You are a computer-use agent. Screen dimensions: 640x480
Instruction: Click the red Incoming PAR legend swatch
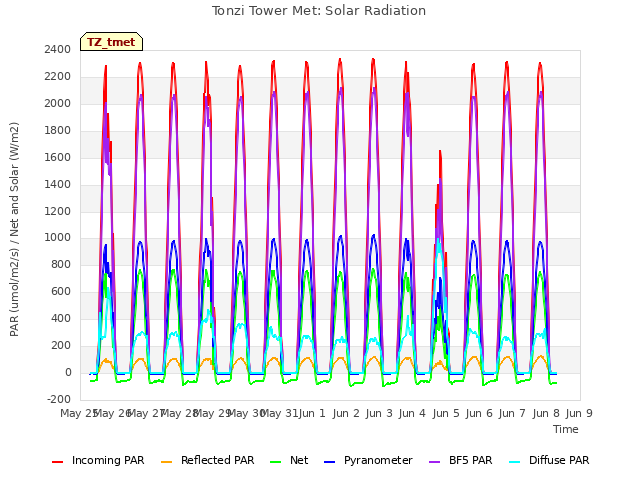pos(58,462)
